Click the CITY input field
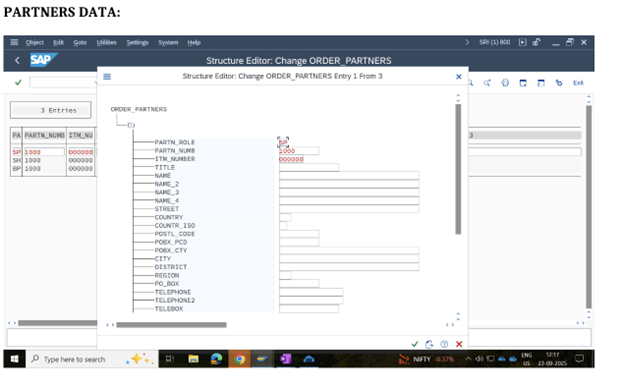The height and width of the screenshot is (387, 624). coord(349,259)
